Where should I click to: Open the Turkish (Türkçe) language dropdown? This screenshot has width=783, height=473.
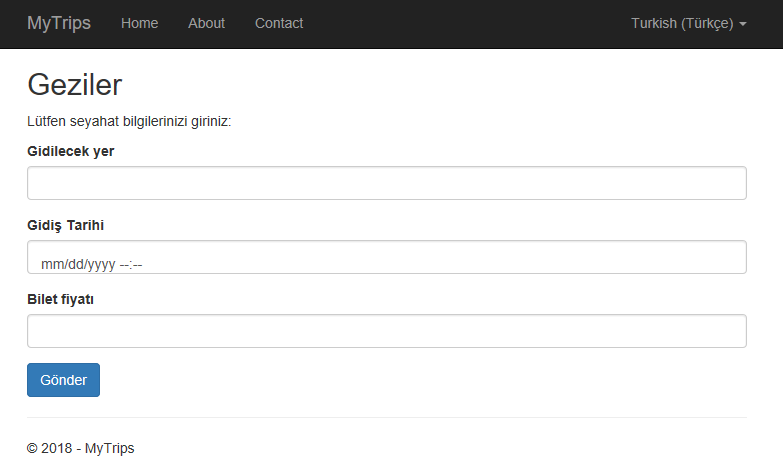click(682, 23)
